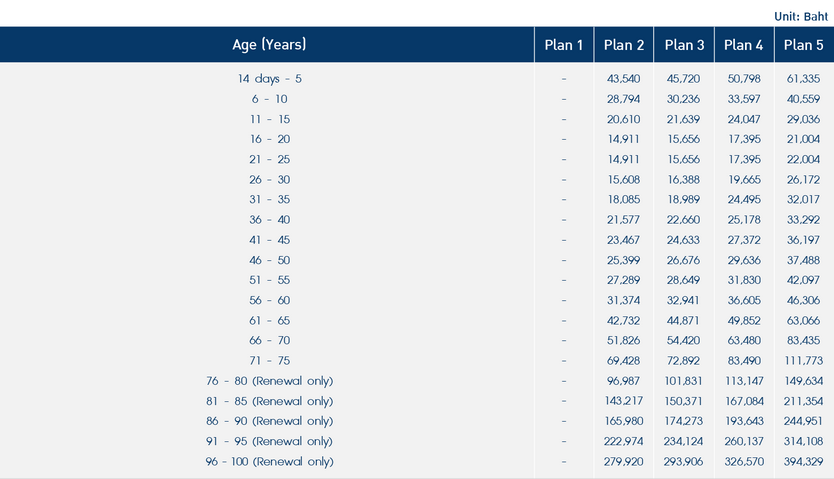Select the 36 - 40 age row label
The image size is (834, 479).
tap(269, 220)
